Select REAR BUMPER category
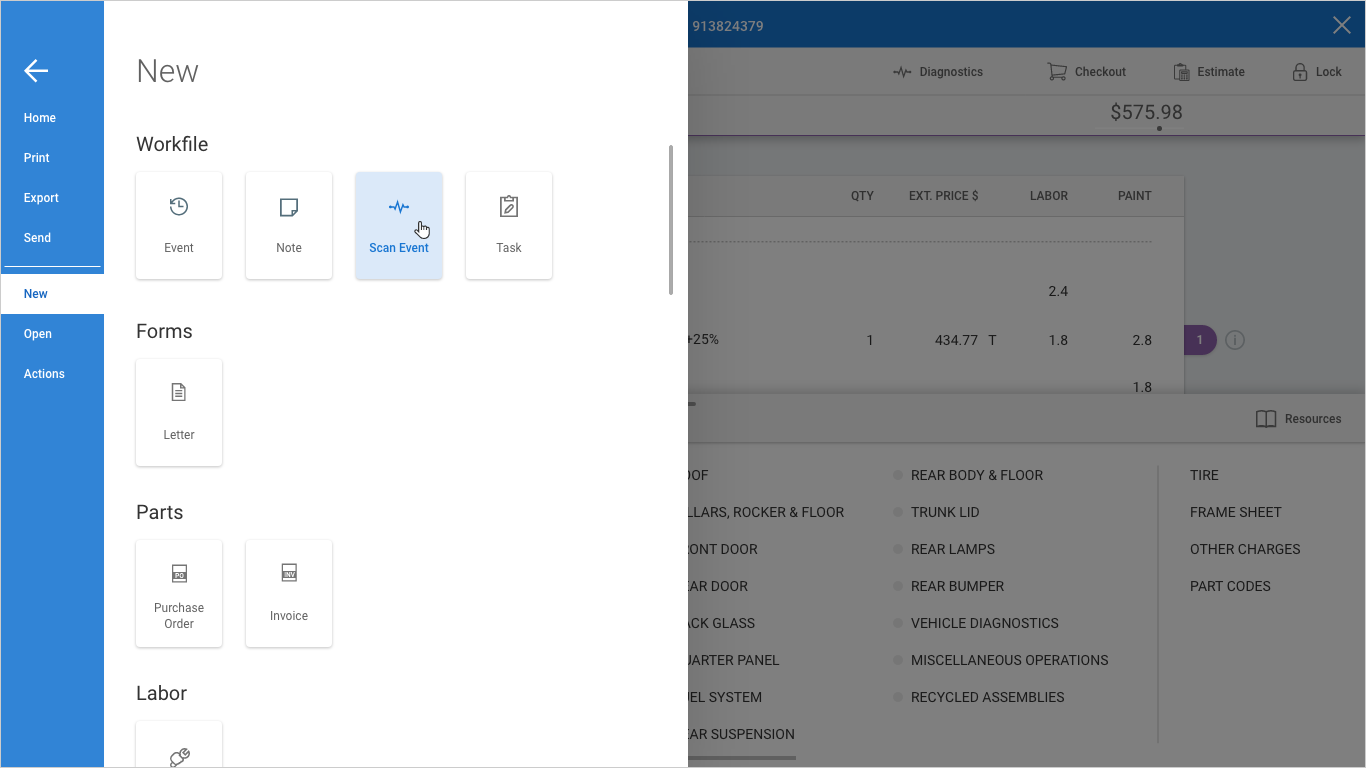Viewport: 1366px width, 768px height. click(x=957, y=586)
